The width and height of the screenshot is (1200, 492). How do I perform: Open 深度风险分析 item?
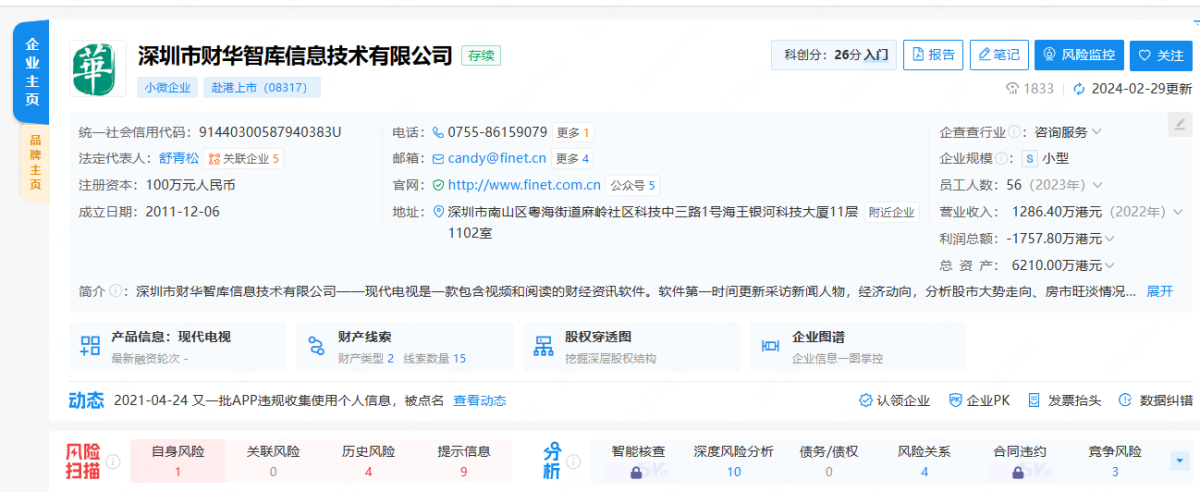734,461
